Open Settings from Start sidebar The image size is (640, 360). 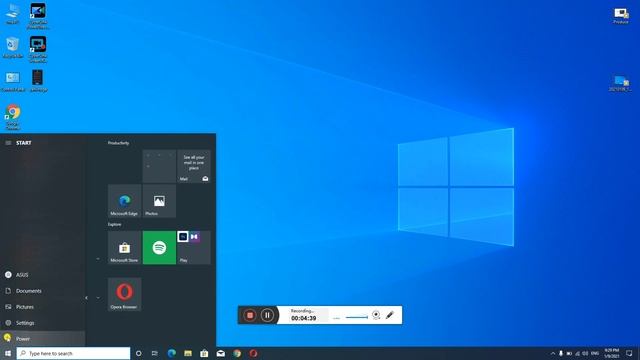coord(42,322)
